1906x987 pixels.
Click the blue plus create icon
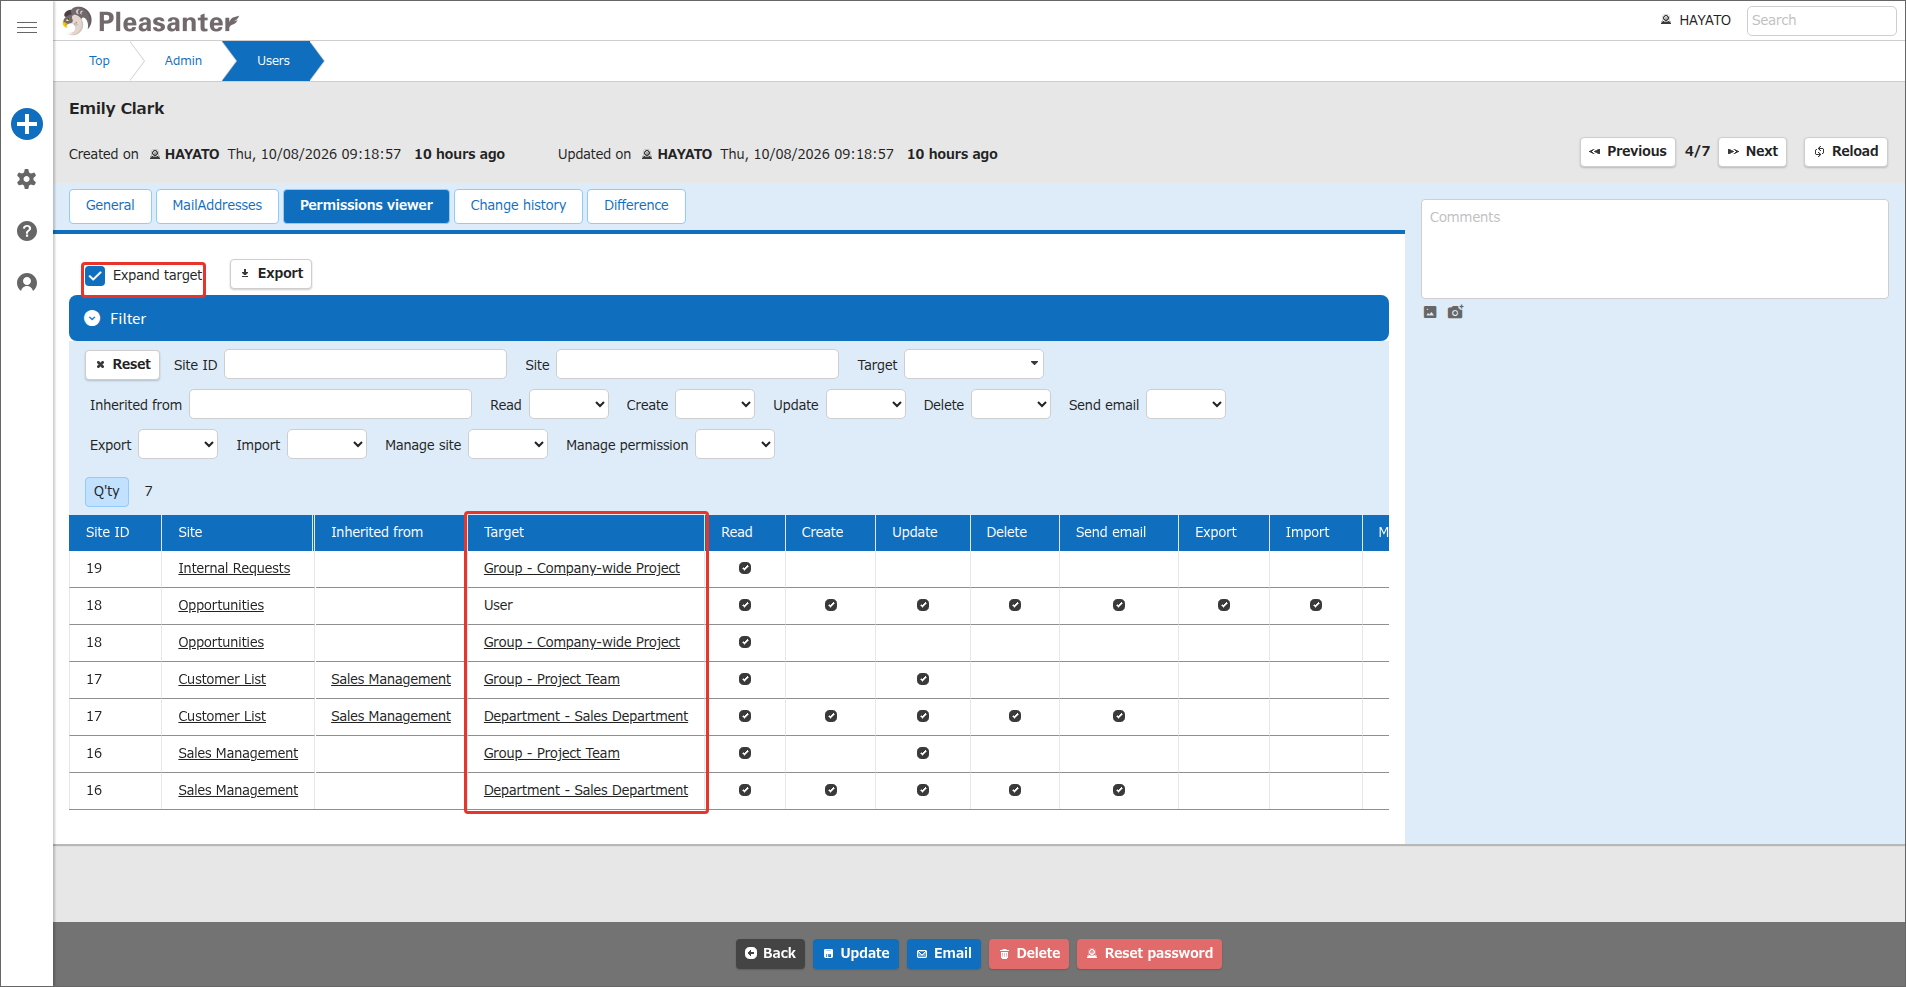[27, 124]
